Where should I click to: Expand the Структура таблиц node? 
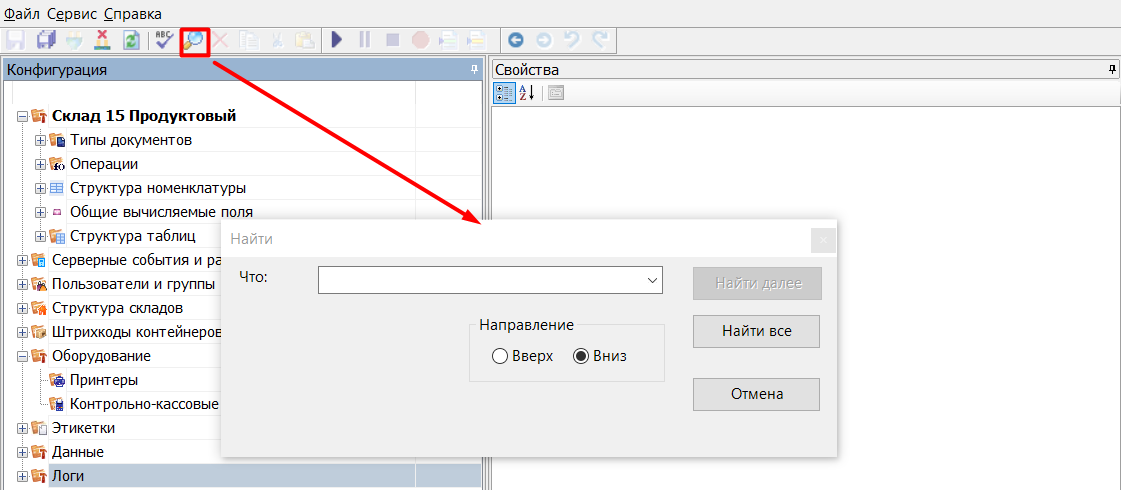coord(40,236)
